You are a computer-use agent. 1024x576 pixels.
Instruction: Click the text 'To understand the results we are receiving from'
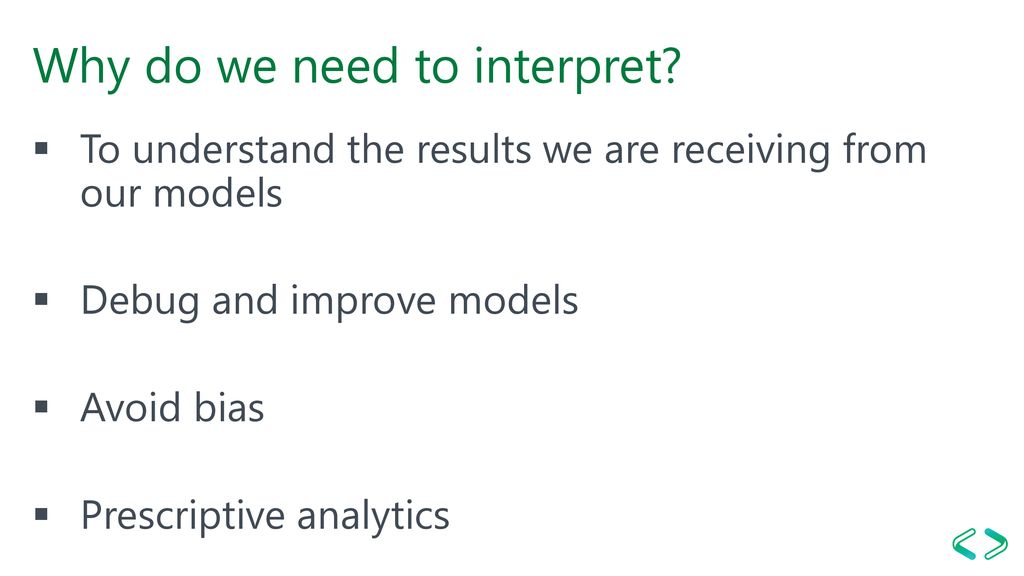click(x=504, y=150)
